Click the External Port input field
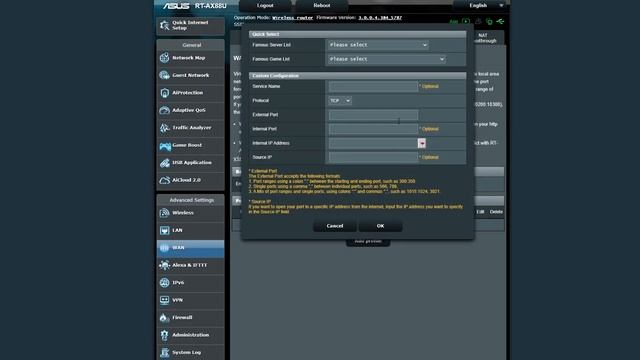 [373, 115]
